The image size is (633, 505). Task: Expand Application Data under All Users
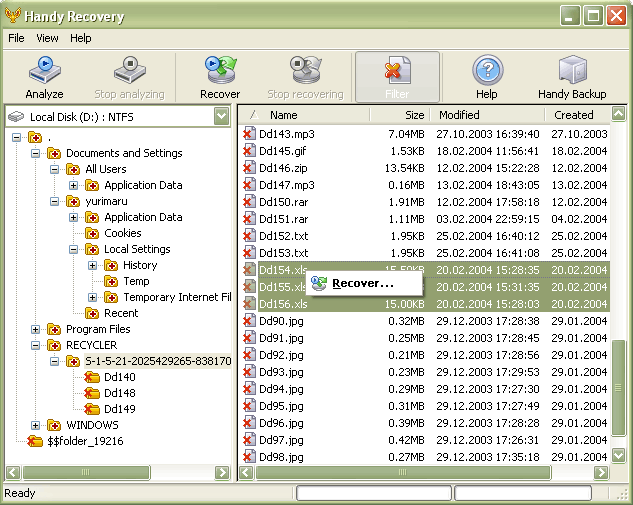point(73,185)
